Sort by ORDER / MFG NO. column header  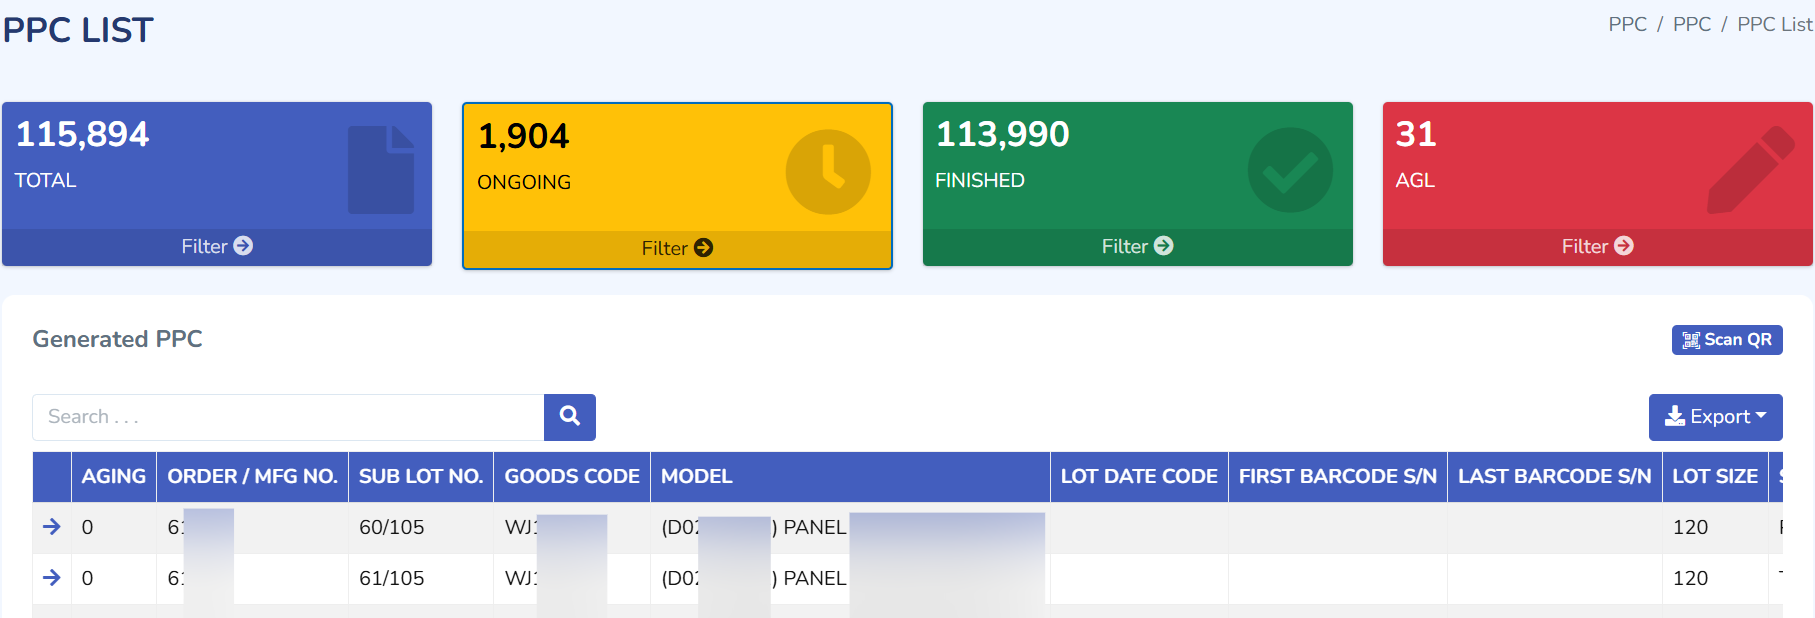(253, 477)
